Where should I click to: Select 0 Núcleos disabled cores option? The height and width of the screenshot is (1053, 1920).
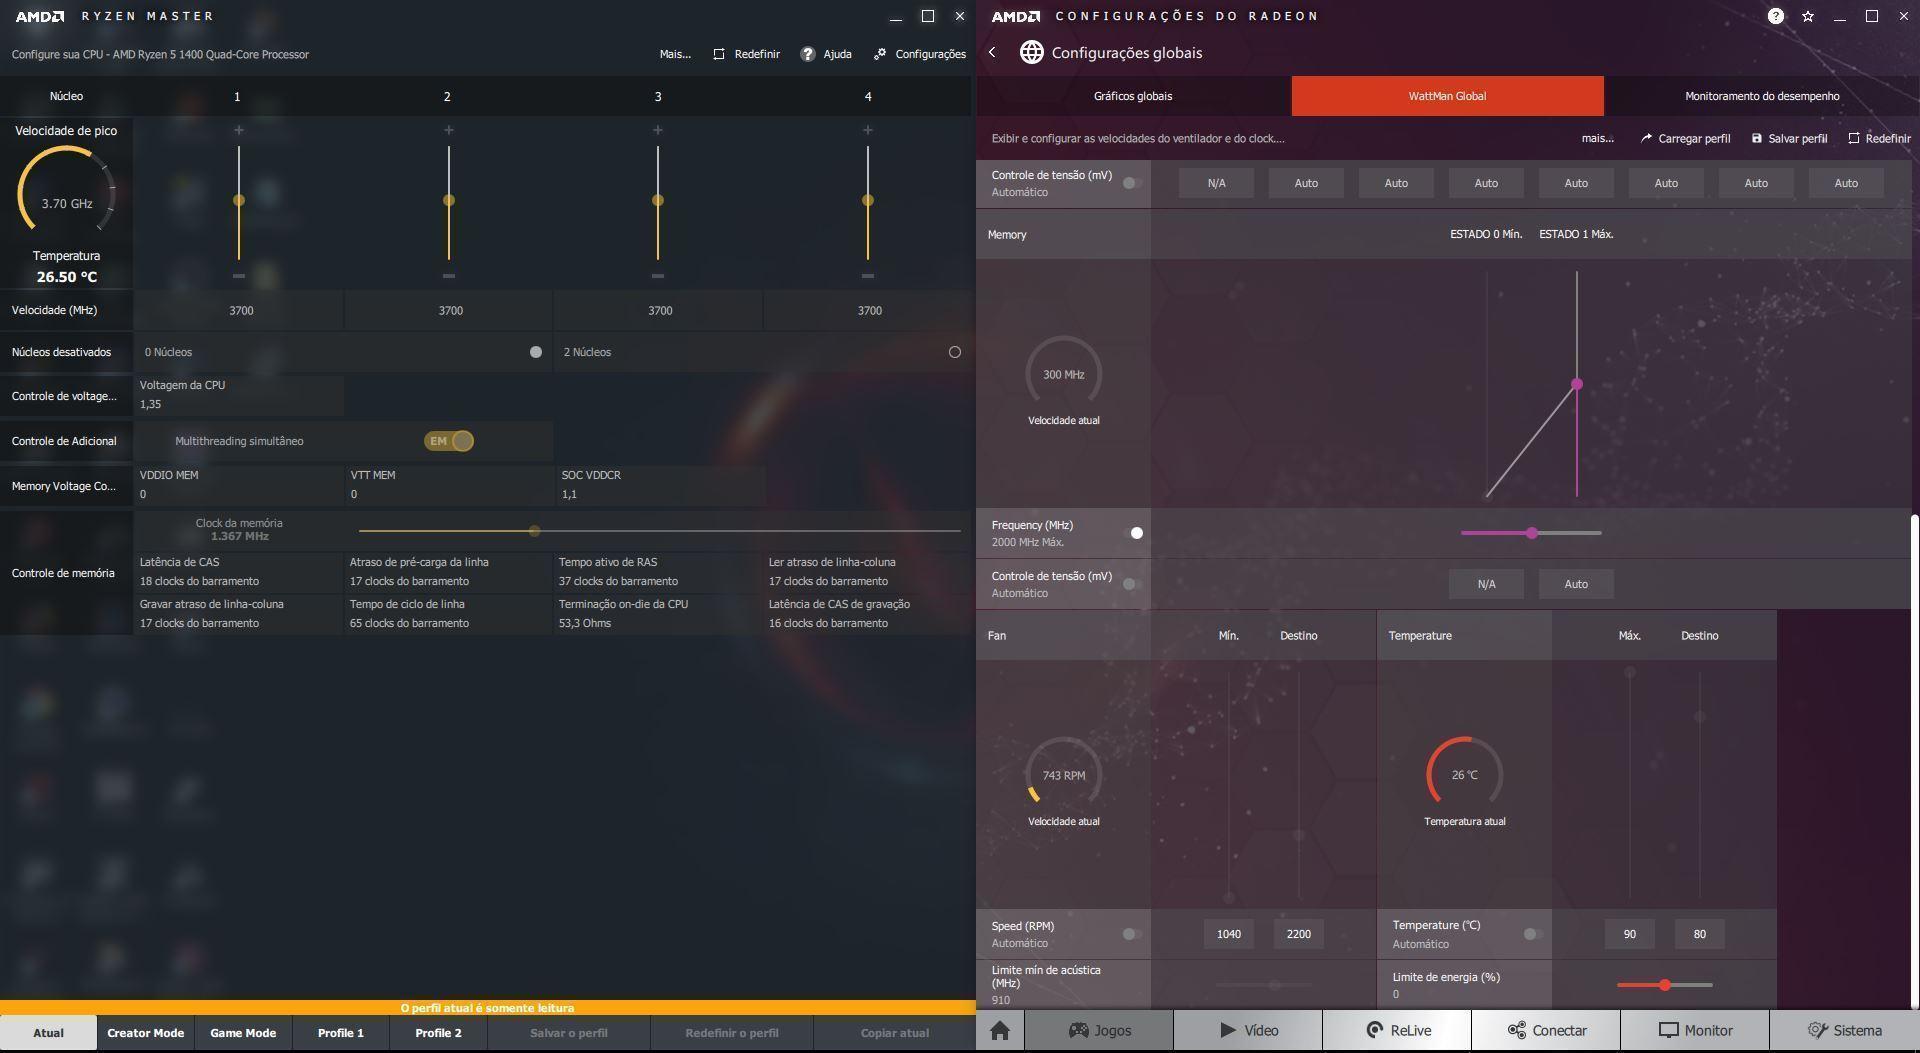536,352
